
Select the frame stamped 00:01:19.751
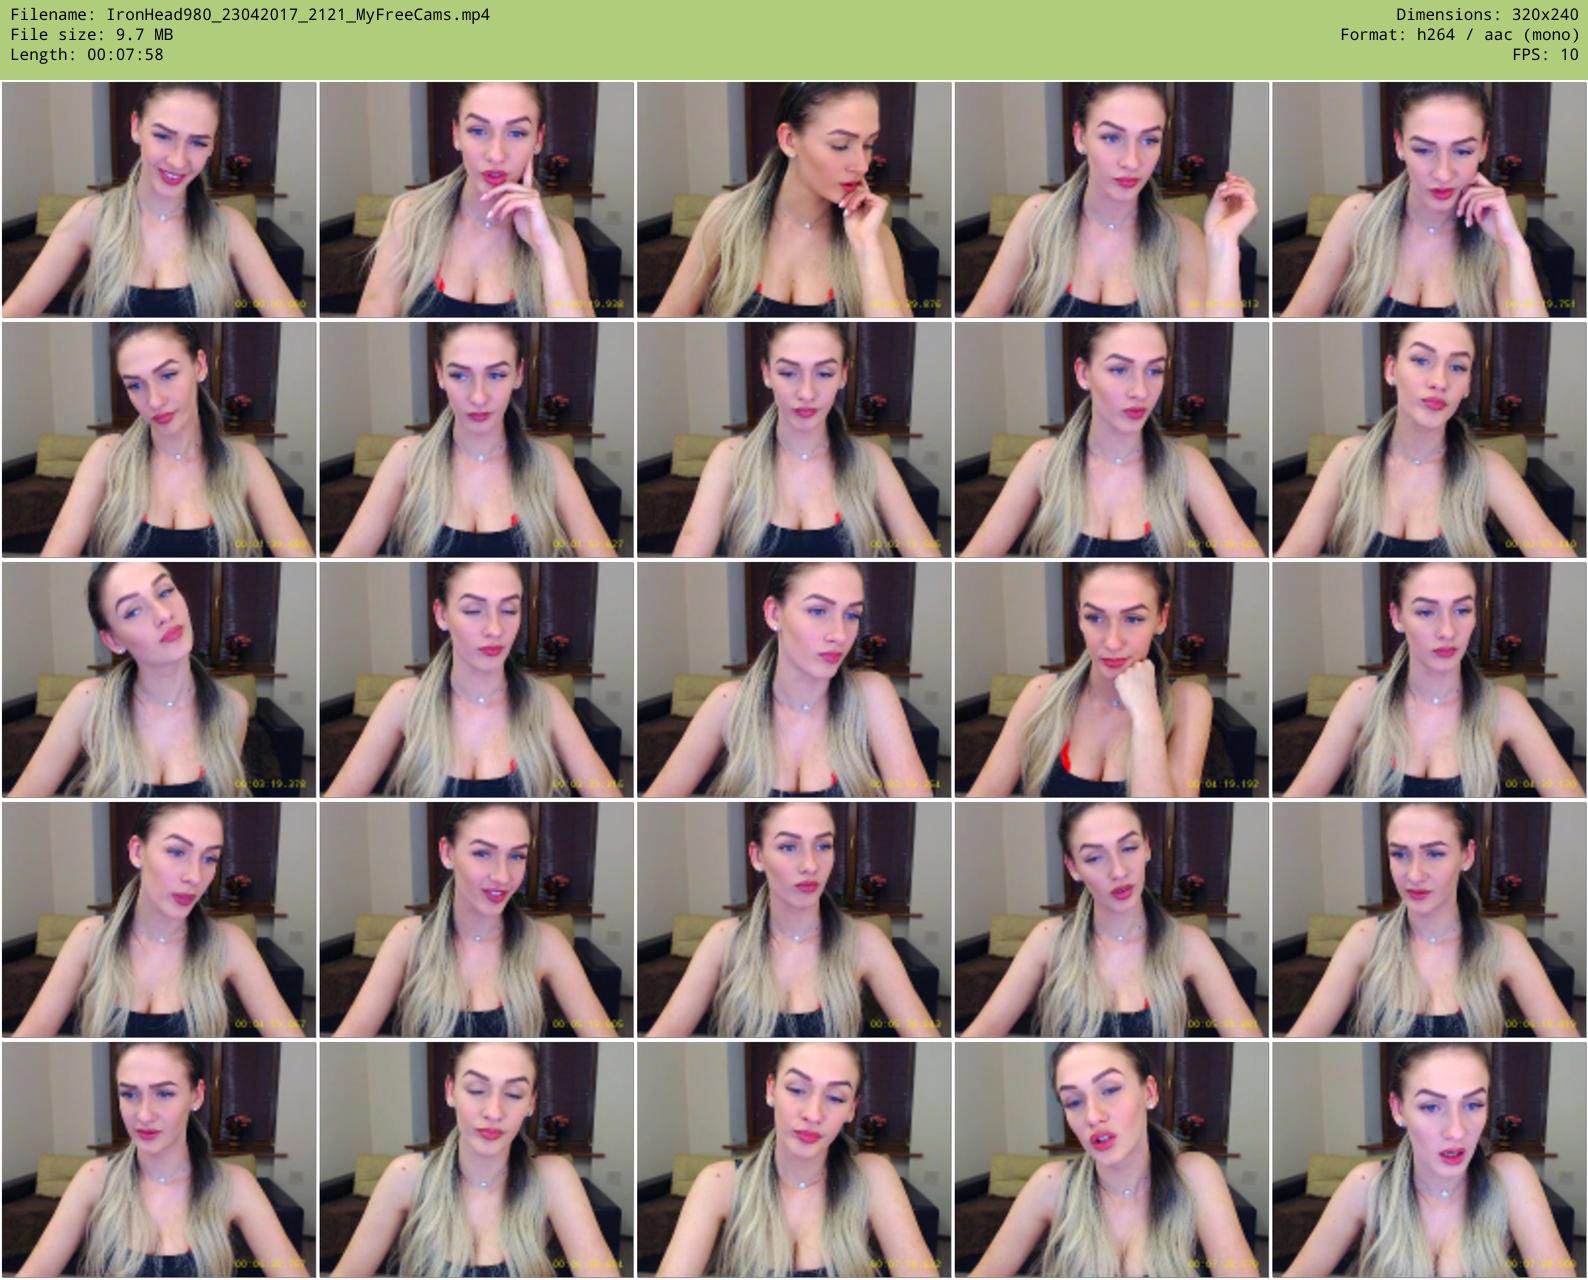1429,200
